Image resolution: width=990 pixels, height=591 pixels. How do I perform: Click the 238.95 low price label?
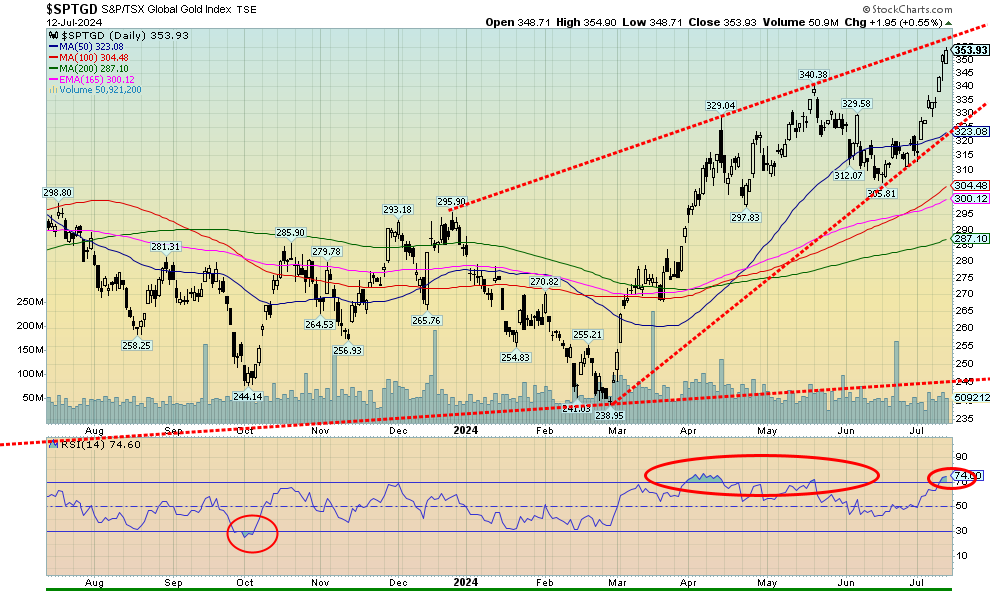pos(609,414)
